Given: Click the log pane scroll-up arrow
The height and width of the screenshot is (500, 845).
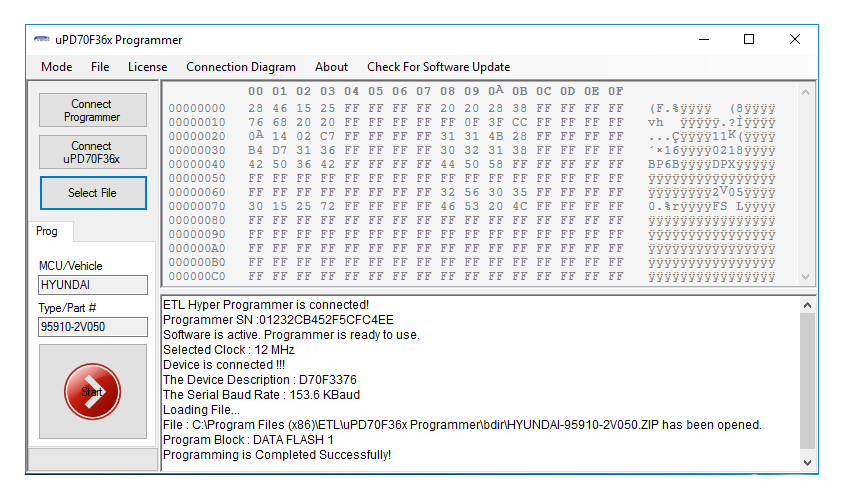Looking at the screenshot, I should 807,305.
